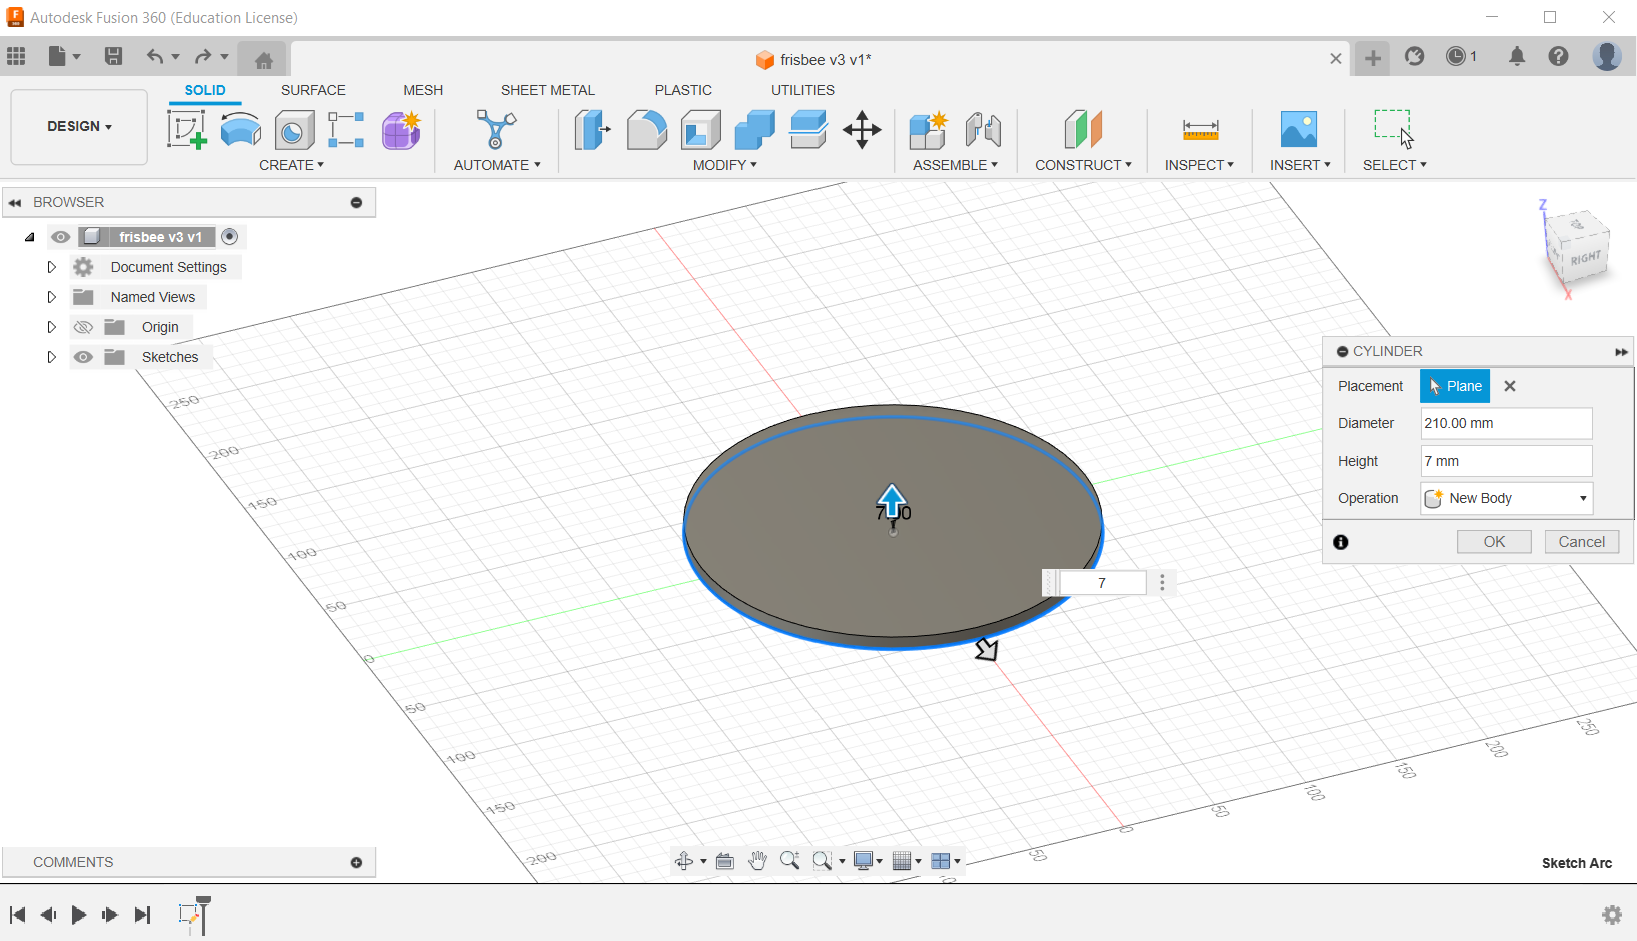Click the Diameter input field
1637x941 pixels.
point(1506,423)
